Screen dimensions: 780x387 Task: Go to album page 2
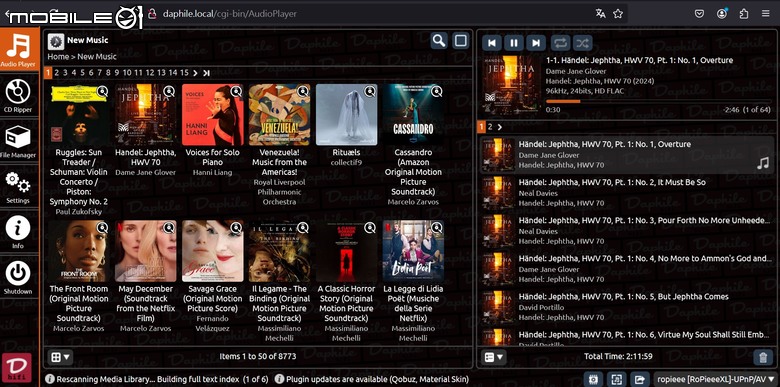click(57, 73)
